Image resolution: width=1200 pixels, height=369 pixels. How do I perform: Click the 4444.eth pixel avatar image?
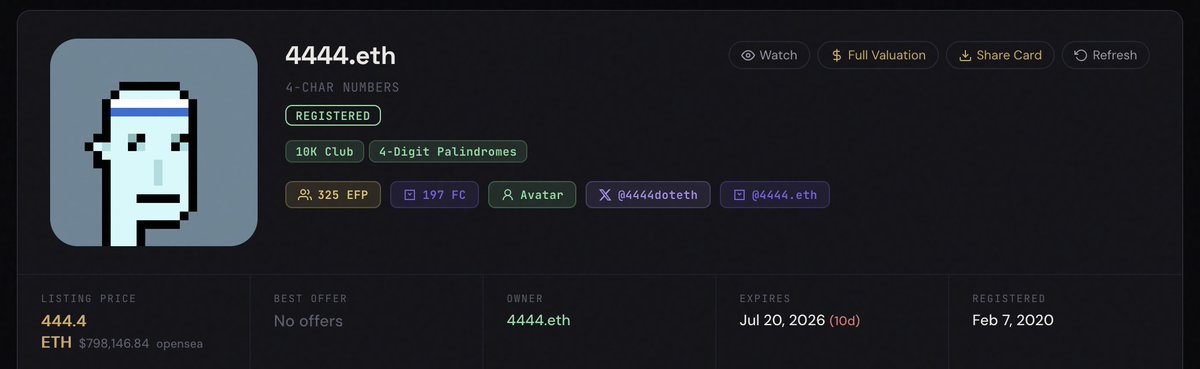coord(154,142)
